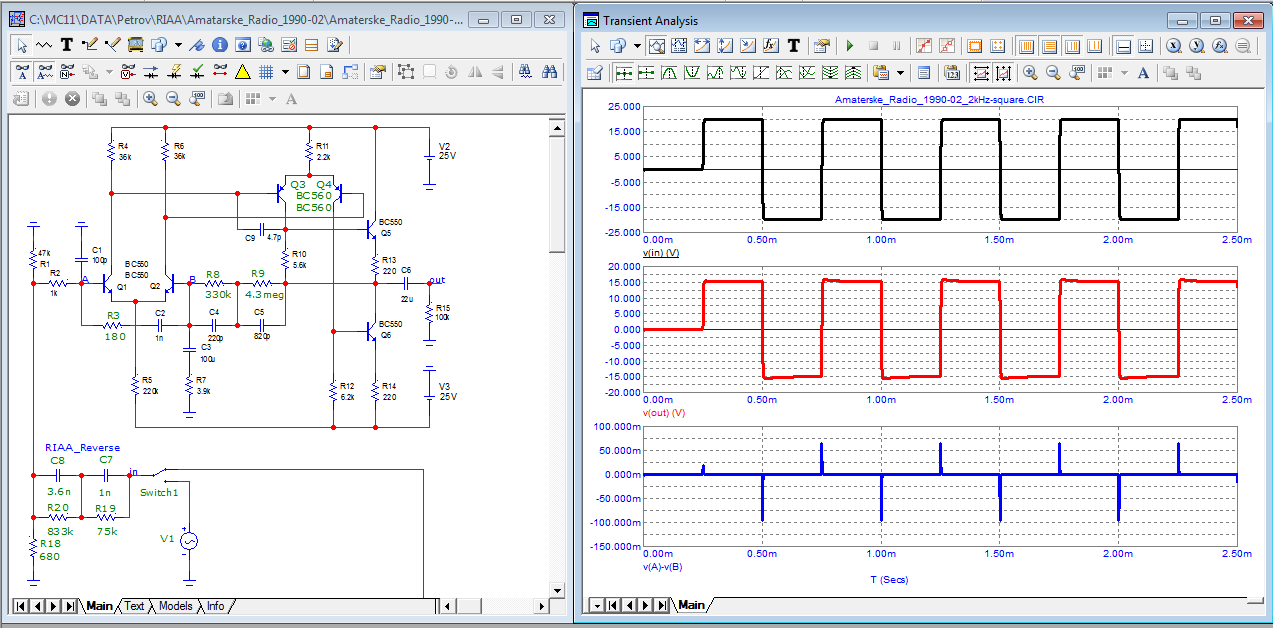Open the Info (blue i) tool
1273x628 pixels.
219,45
